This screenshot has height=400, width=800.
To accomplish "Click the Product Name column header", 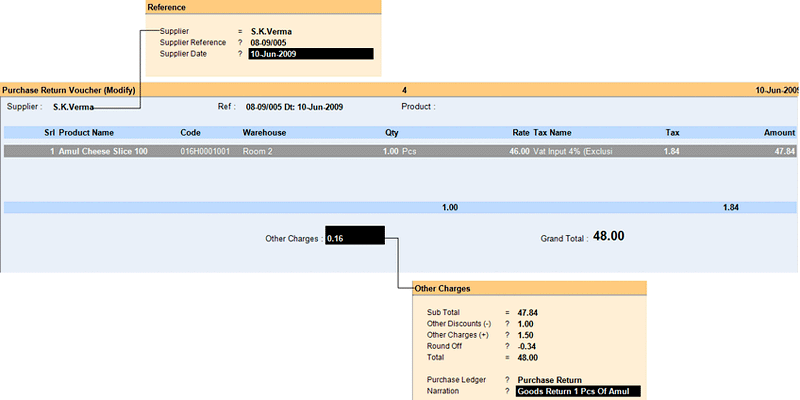I will coord(86,132).
